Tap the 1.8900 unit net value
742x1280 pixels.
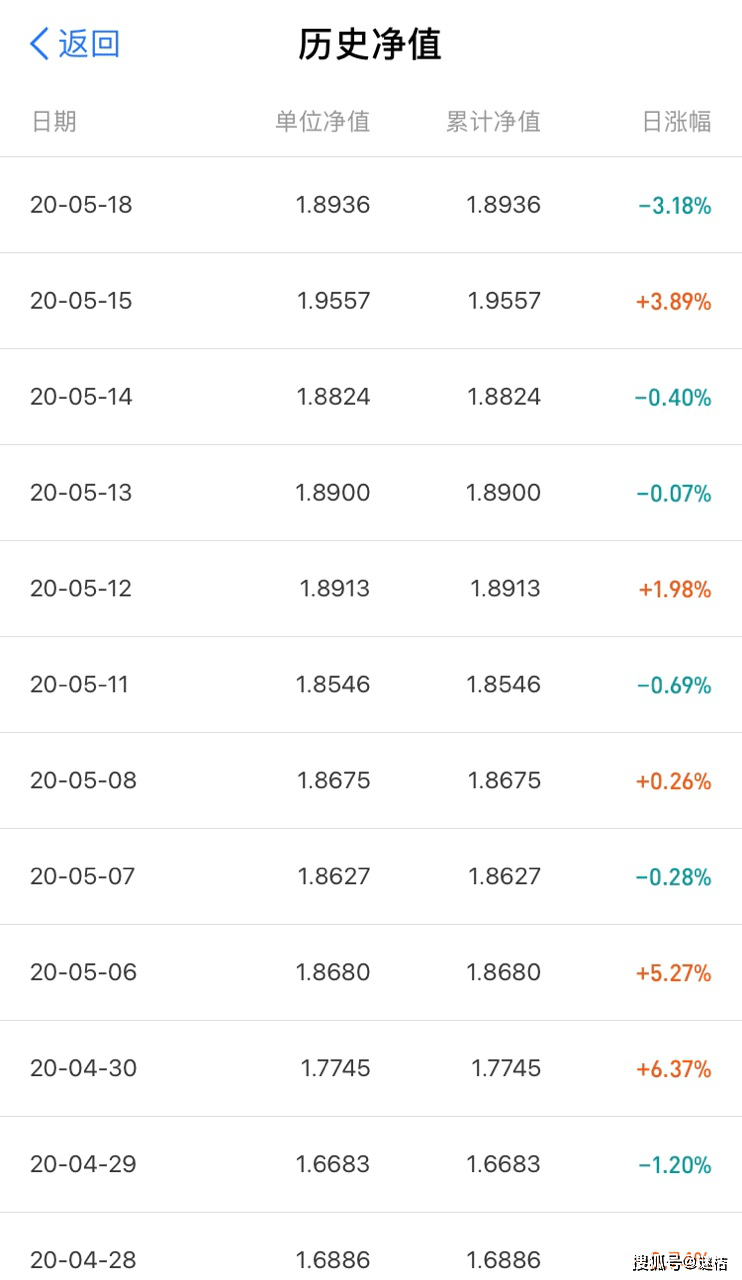[333, 493]
